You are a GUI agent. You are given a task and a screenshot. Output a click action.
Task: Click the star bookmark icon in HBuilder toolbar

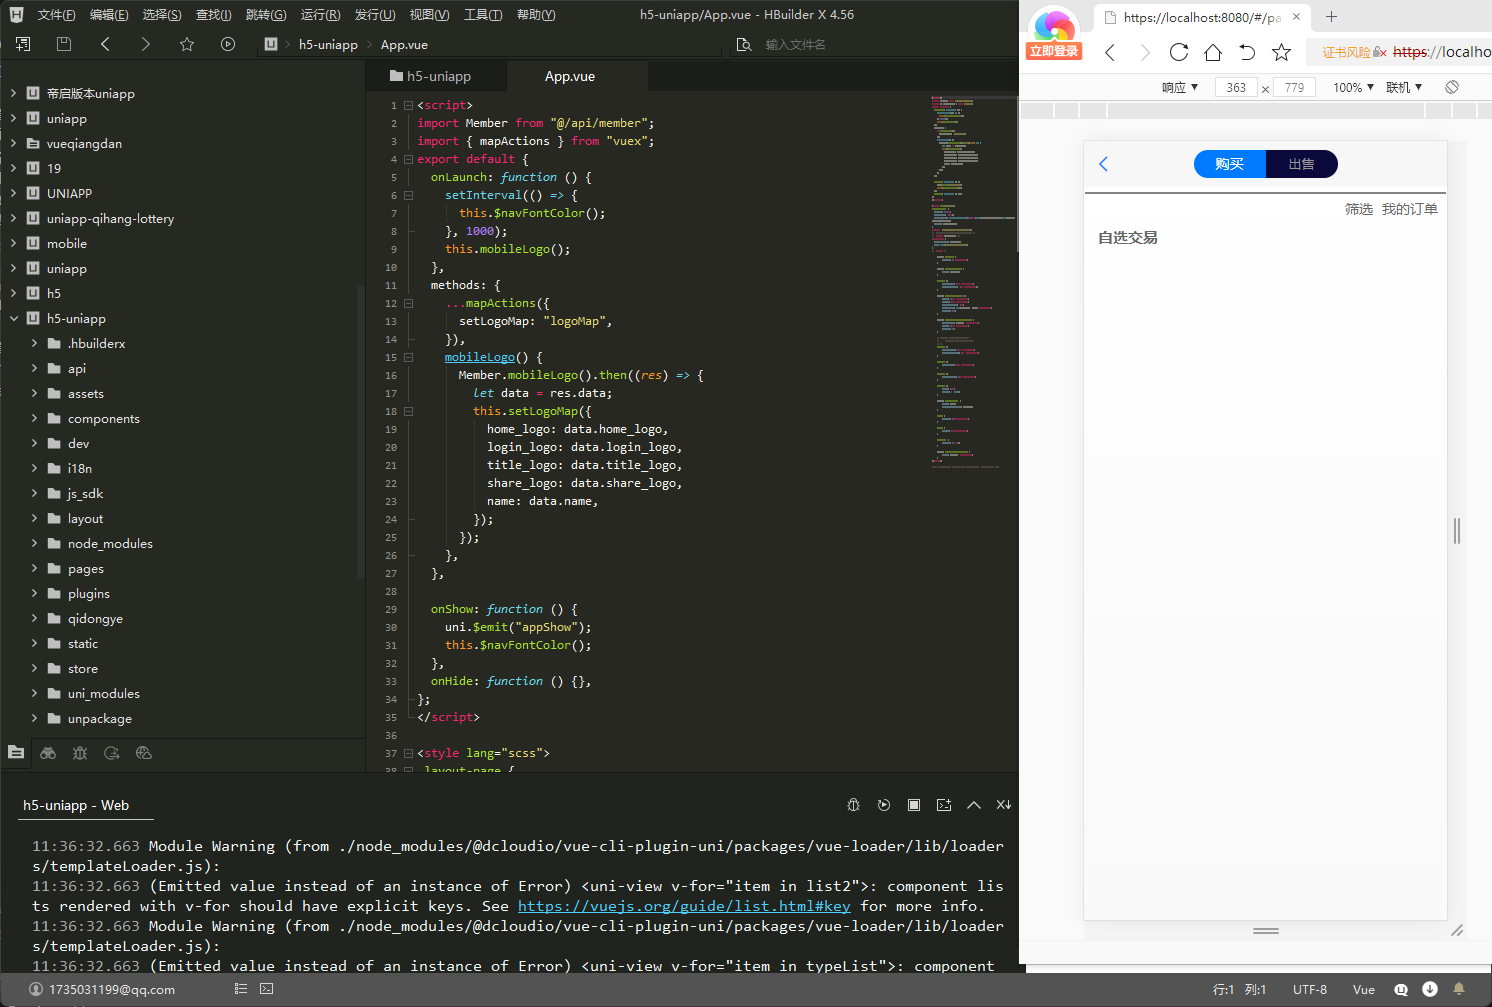coord(187,44)
